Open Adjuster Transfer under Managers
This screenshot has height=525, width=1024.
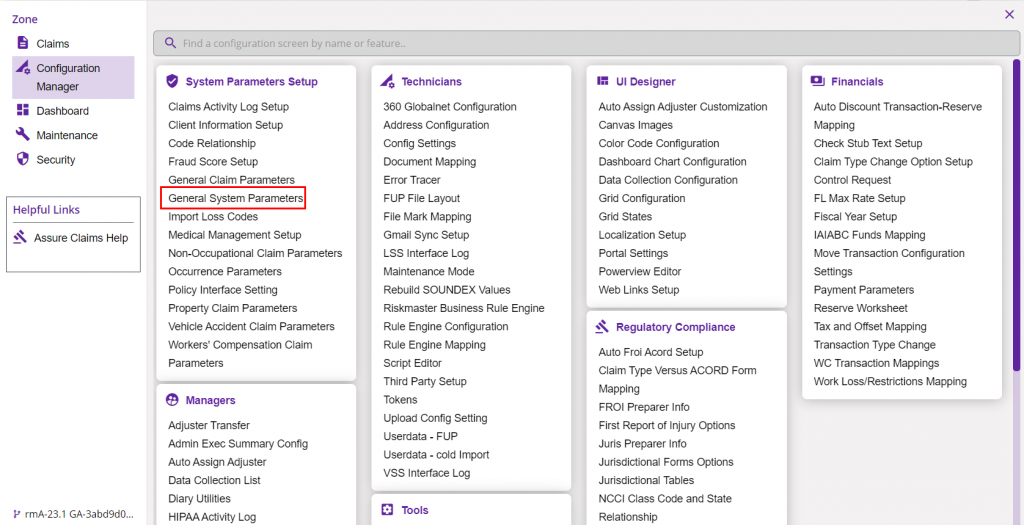(x=208, y=425)
